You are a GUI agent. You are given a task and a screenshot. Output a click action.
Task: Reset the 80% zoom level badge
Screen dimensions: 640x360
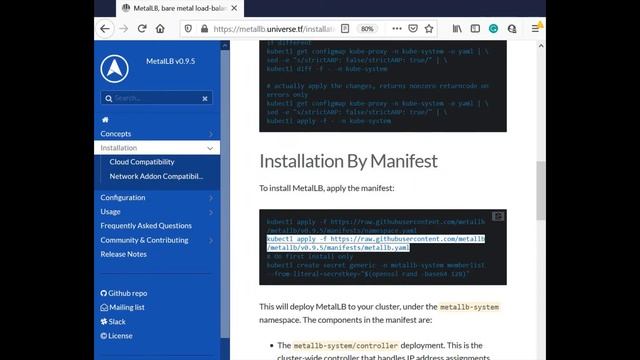point(367,29)
